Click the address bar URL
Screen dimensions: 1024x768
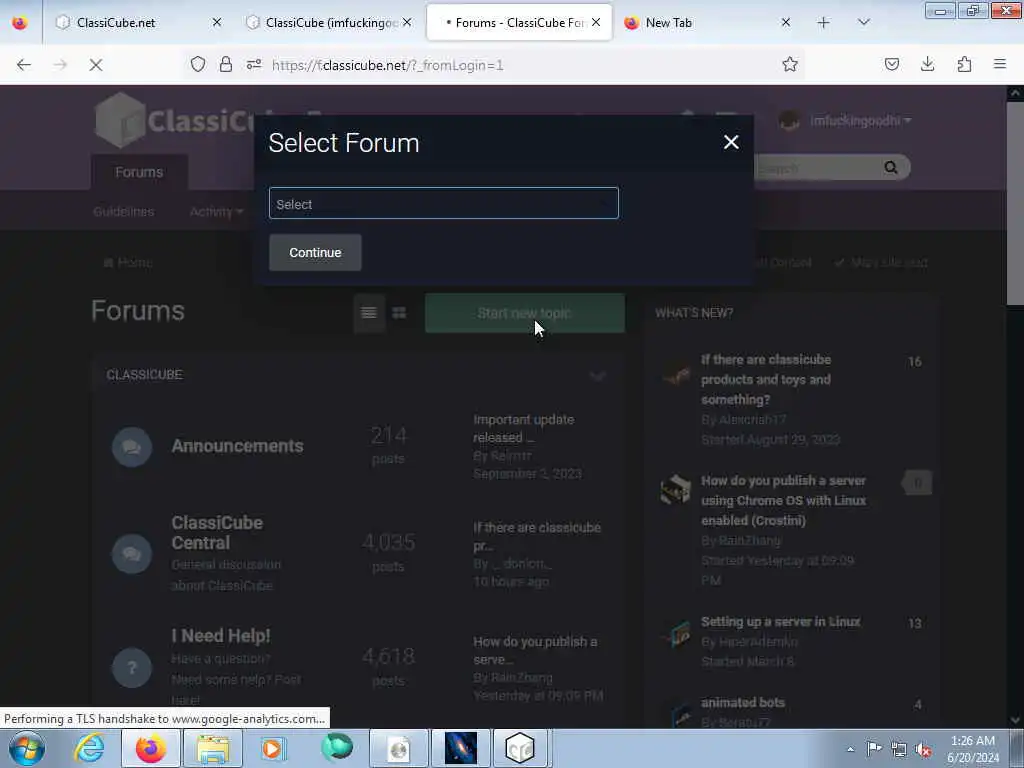[x=387, y=65]
